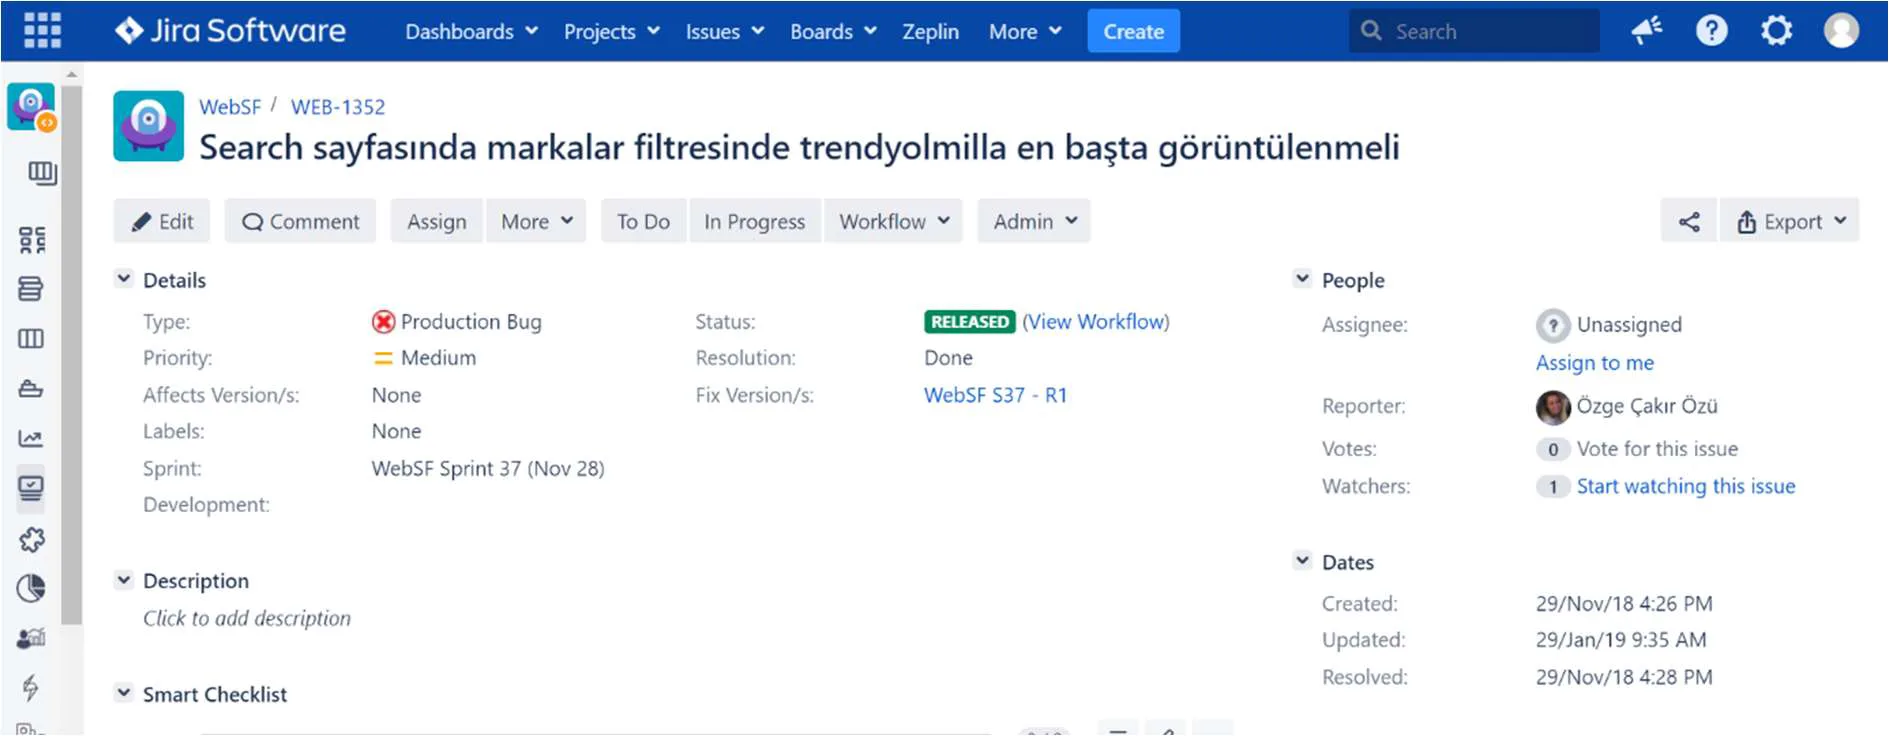Open the boards icon in sidebar
Screen dimensions: 1889x736
[x=41, y=173]
